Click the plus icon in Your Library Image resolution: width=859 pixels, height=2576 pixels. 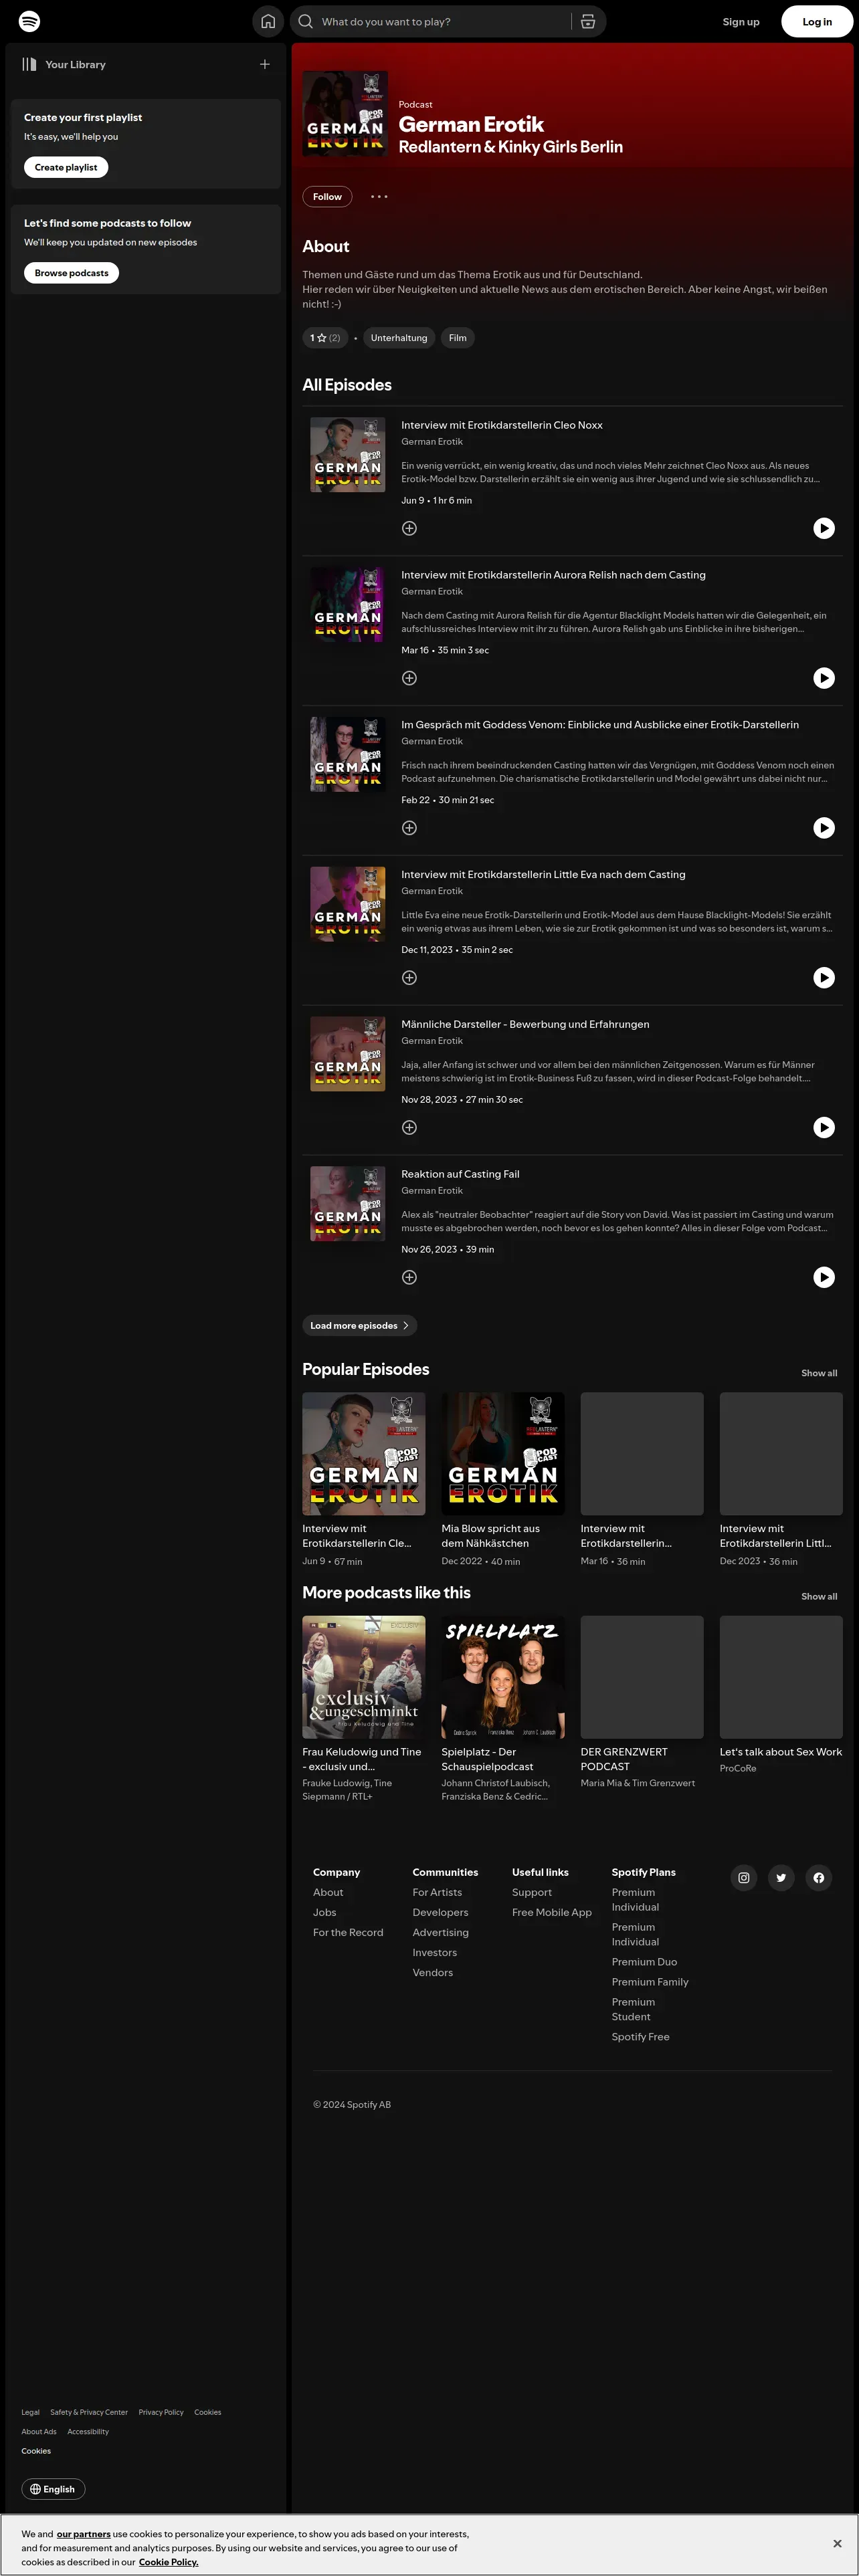(x=265, y=64)
